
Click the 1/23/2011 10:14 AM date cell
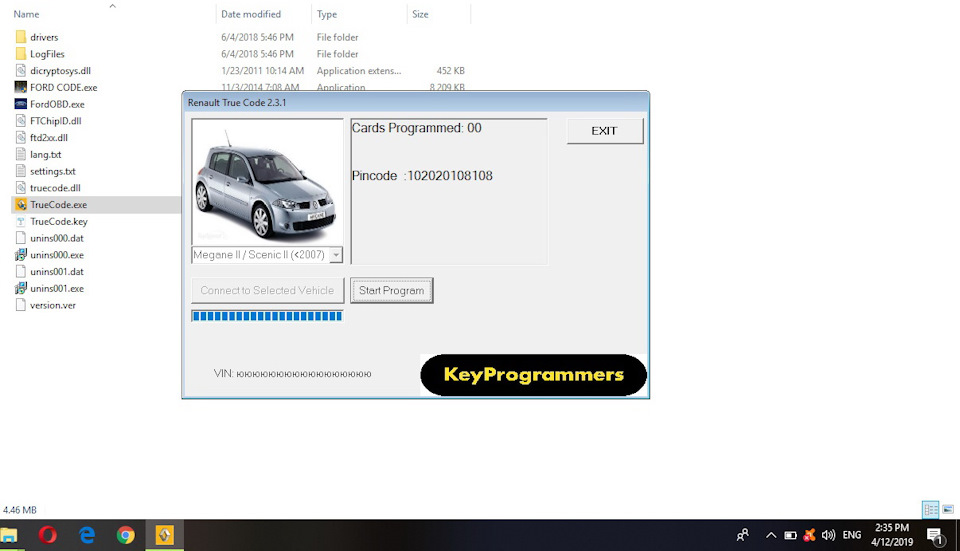tap(263, 71)
